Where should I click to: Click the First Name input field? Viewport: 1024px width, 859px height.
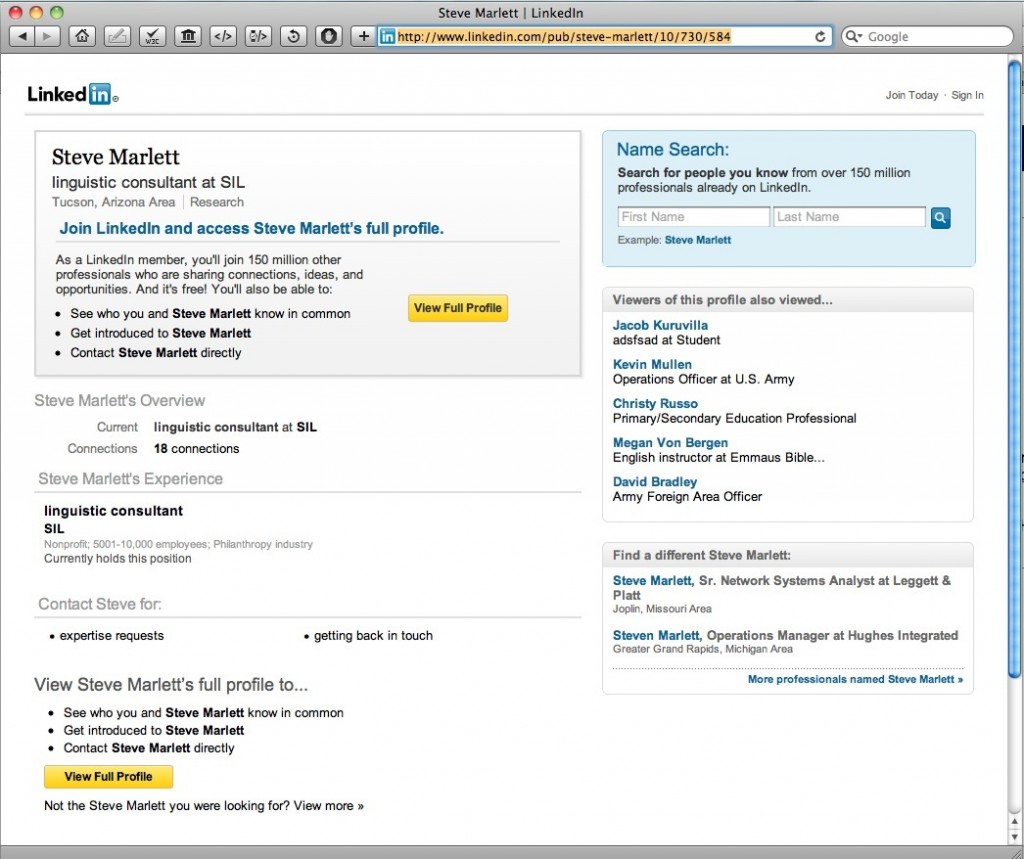pos(694,217)
